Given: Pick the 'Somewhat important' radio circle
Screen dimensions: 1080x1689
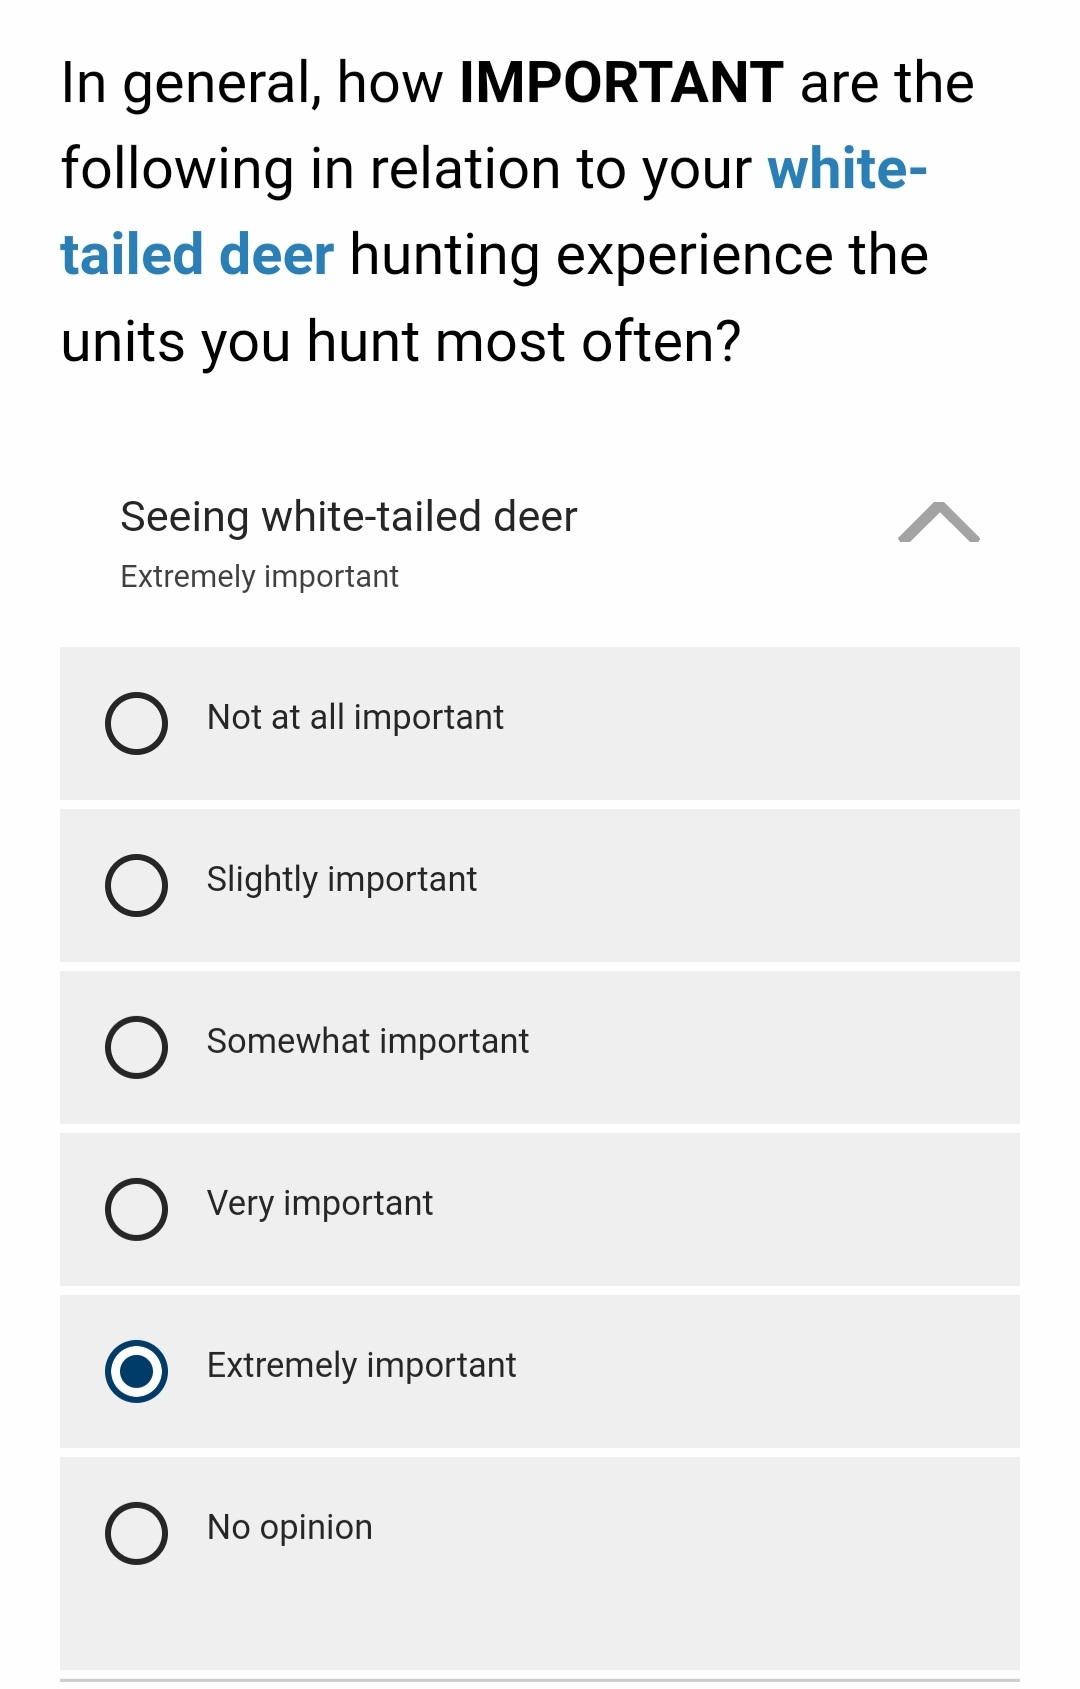Looking at the screenshot, I should pyautogui.click(x=136, y=1047).
